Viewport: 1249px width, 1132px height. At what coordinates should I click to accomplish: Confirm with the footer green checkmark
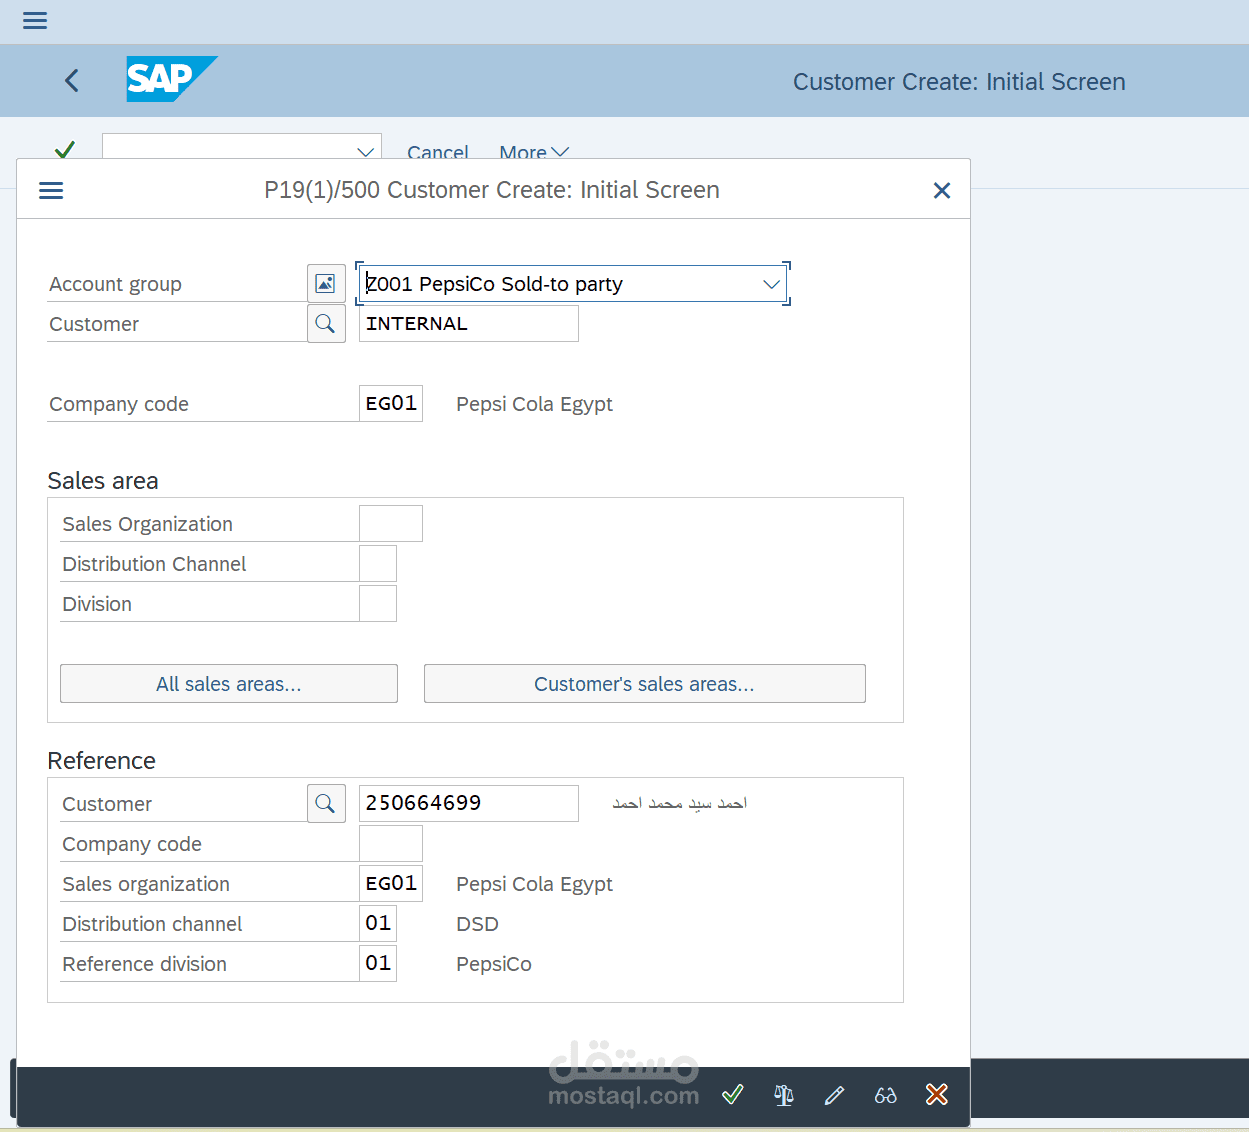tap(733, 1095)
